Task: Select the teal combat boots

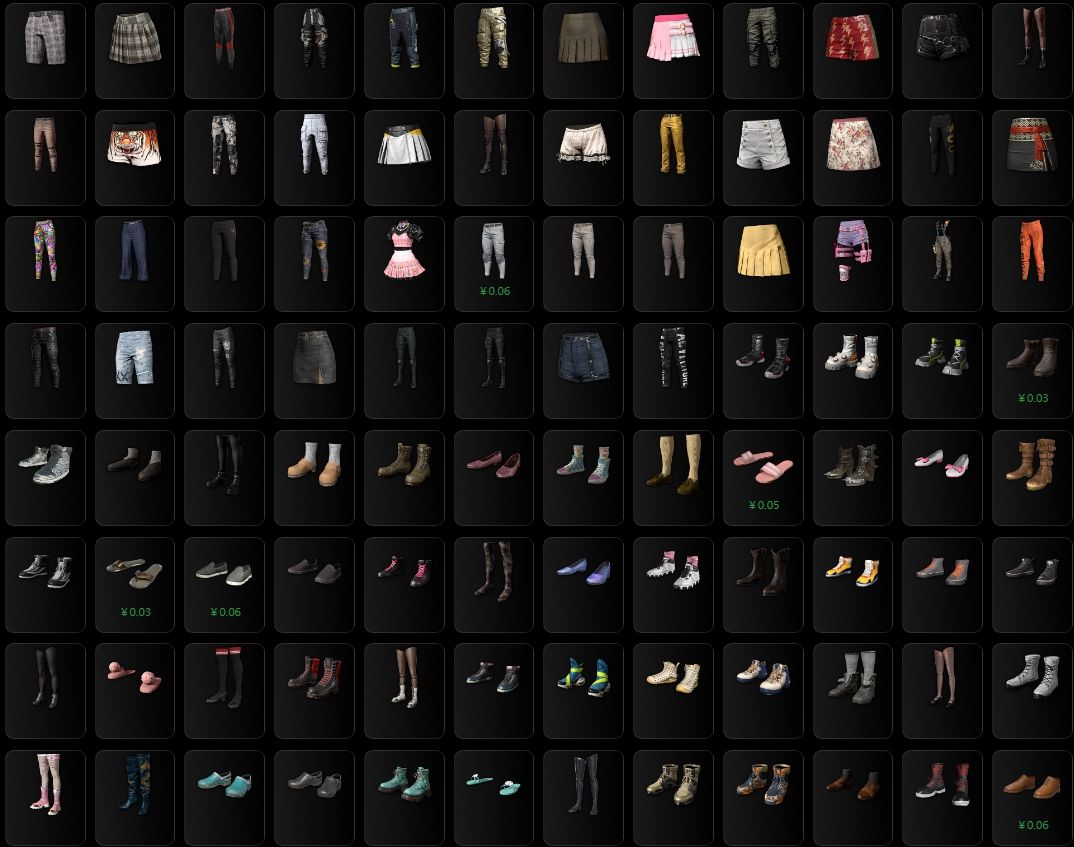Action: click(404, 783)
